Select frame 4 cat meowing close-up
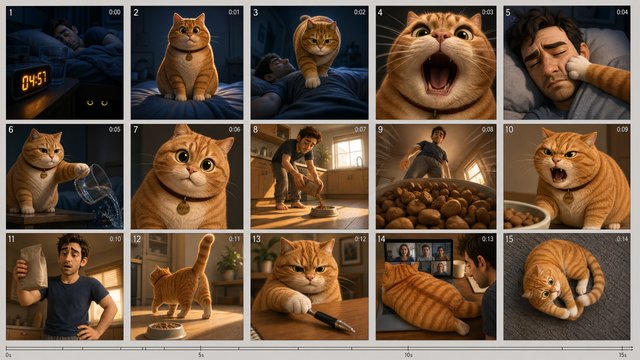Image resolution: width=640 pixels, height=360 pixels. point(436,62)
